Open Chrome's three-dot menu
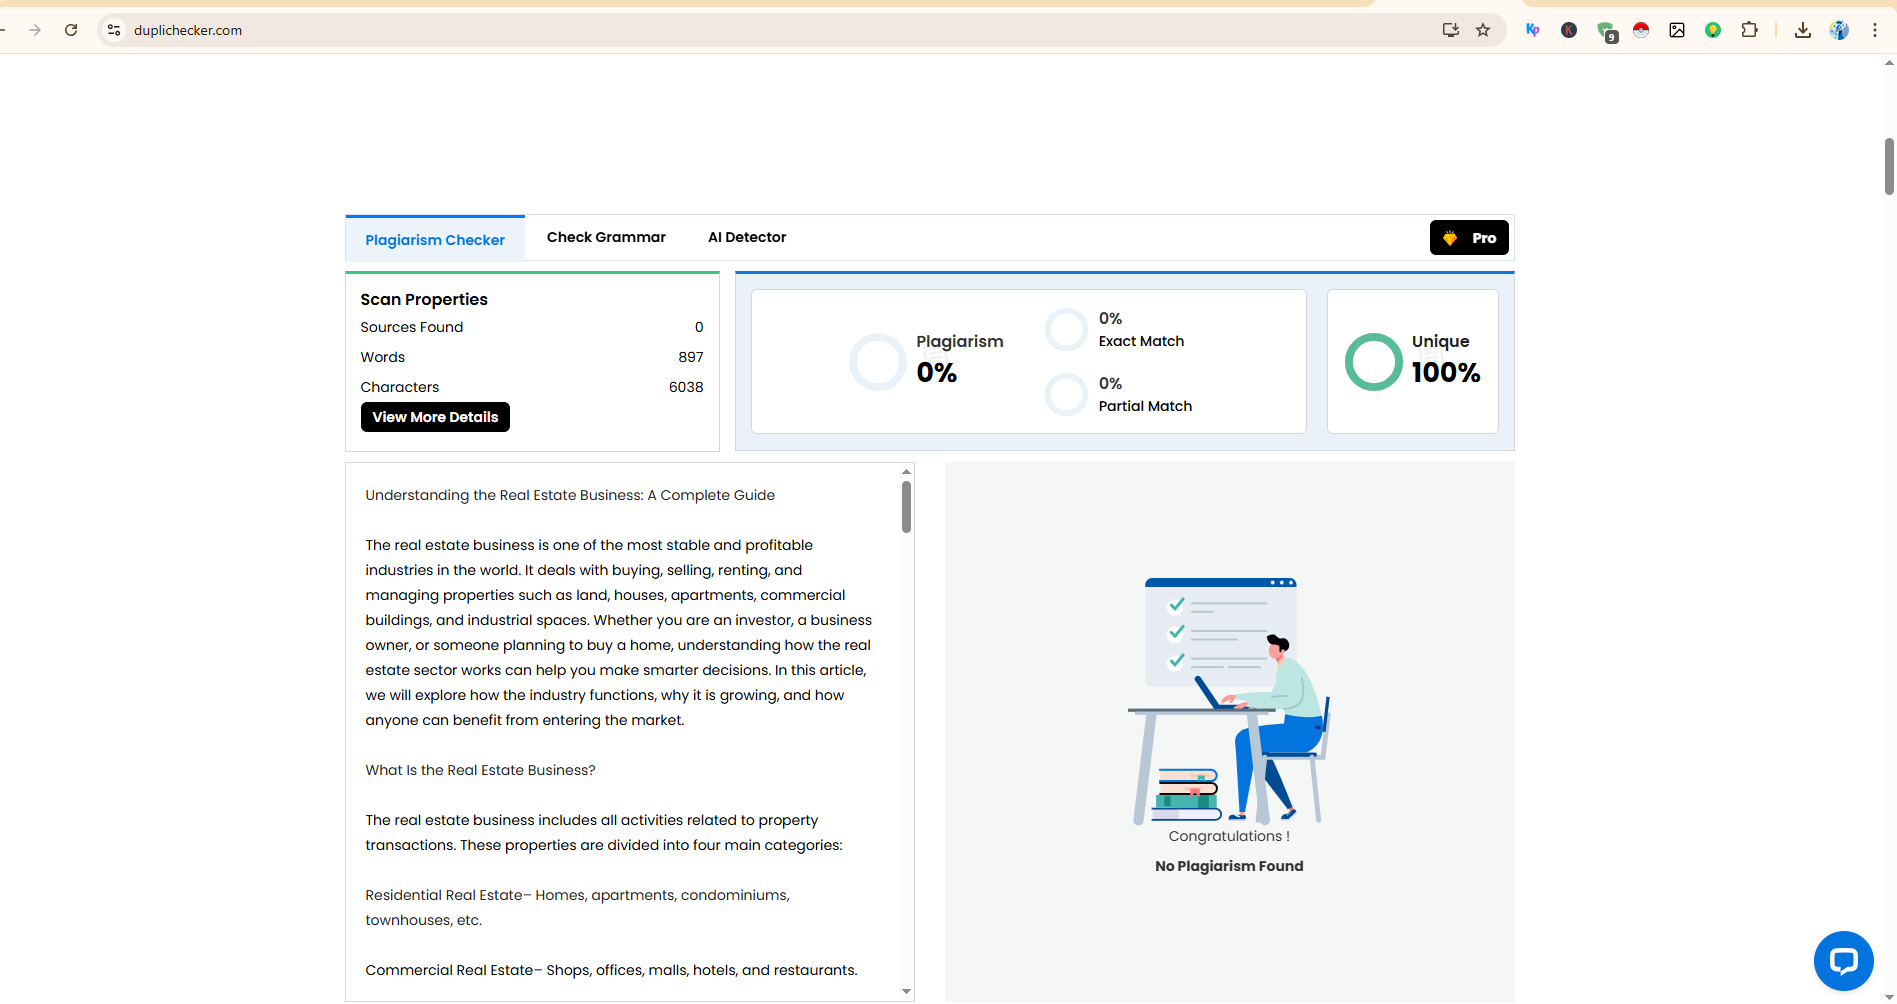 [1875, 30]
